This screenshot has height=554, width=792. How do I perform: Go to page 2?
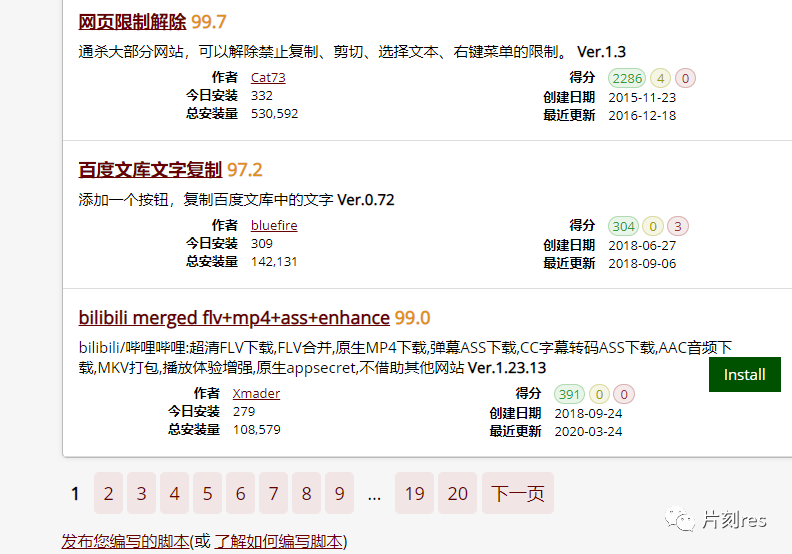[x=108, y=493]
